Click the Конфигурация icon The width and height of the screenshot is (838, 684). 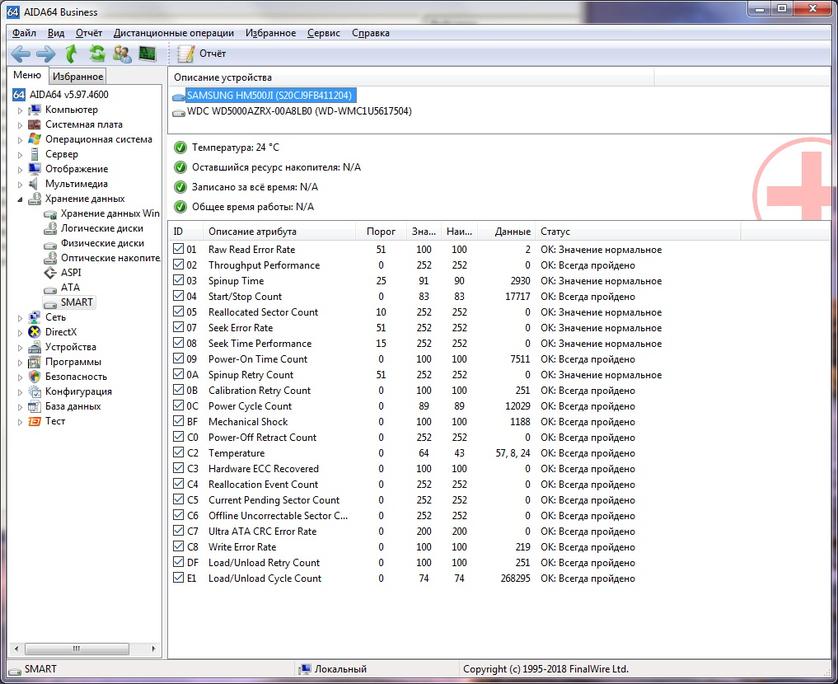coord(35,392)
